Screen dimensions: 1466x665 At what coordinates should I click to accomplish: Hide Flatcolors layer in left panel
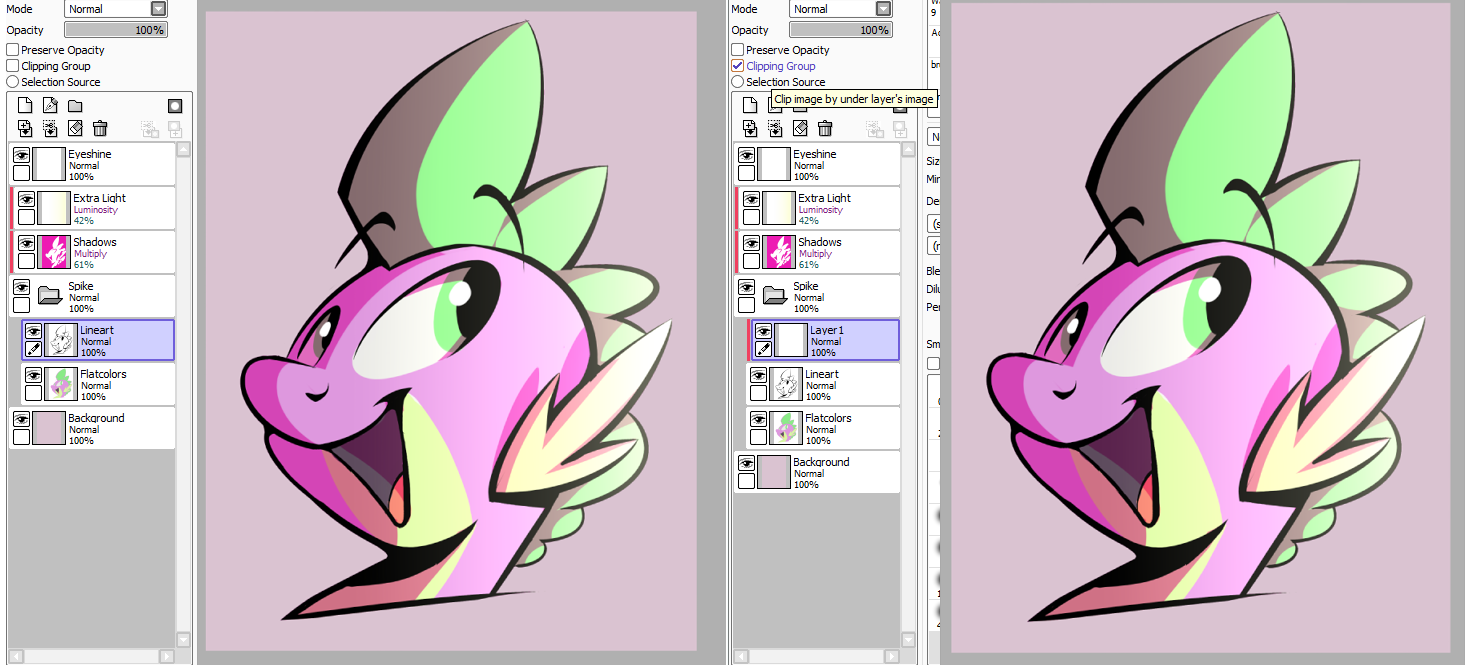point(33,376)
